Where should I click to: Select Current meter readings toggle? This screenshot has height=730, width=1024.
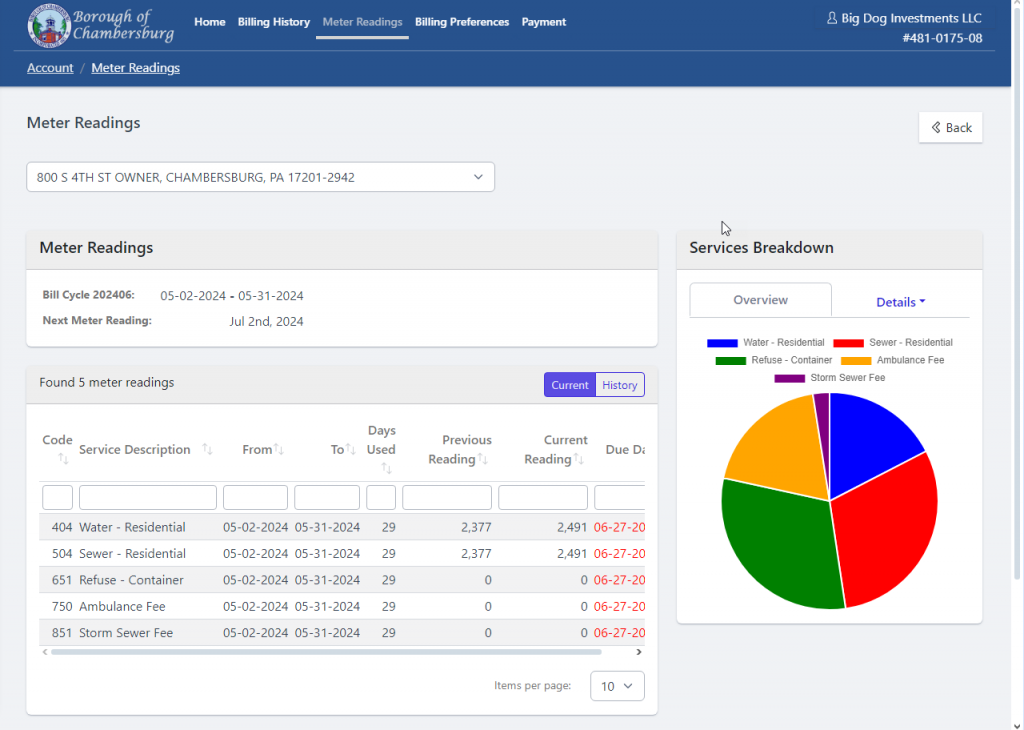coord(570,385)
